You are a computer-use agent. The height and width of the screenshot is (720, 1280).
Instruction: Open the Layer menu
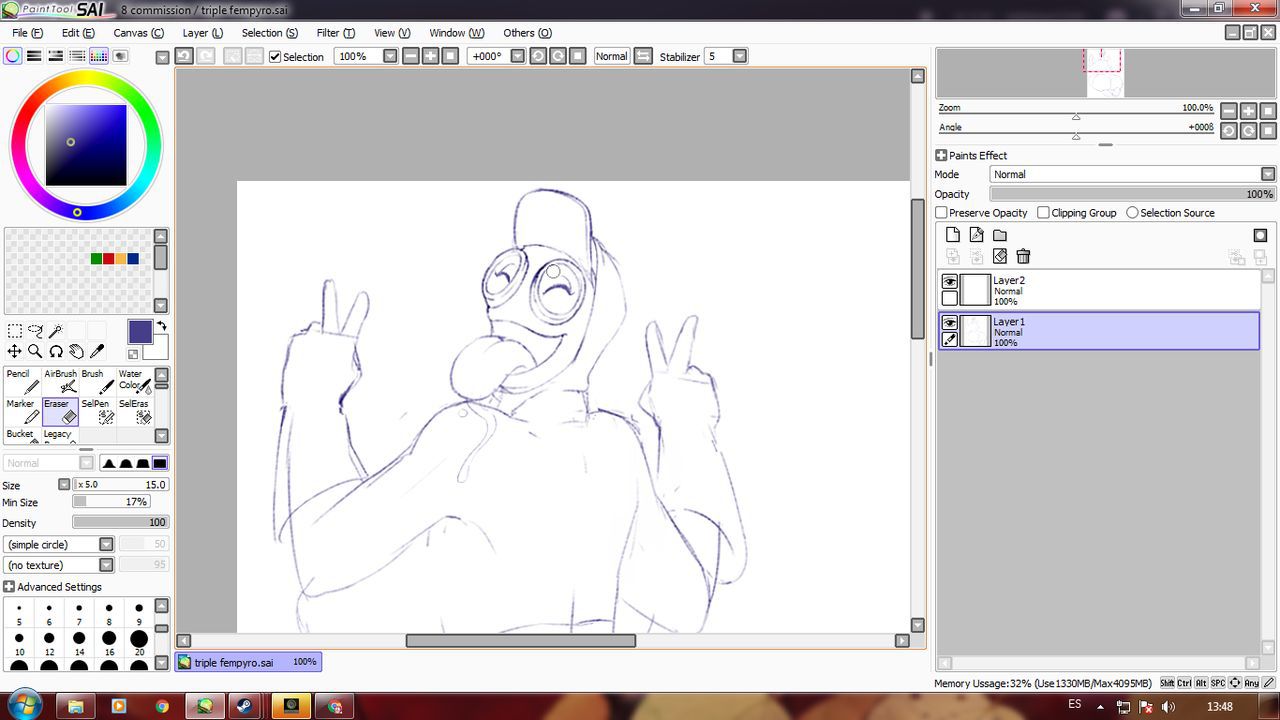[202, 33]
